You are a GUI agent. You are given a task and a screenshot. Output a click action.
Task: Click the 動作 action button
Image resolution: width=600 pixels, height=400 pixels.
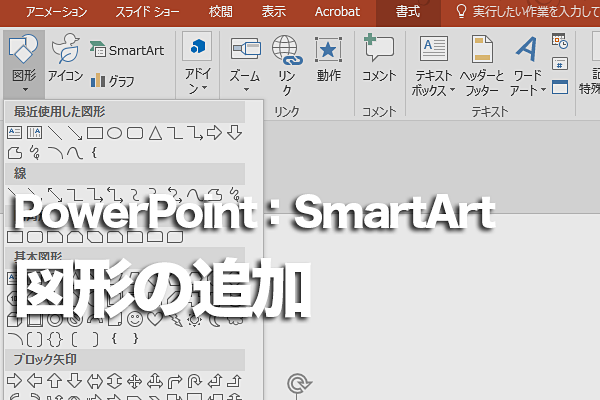click(x=328, y=59)
